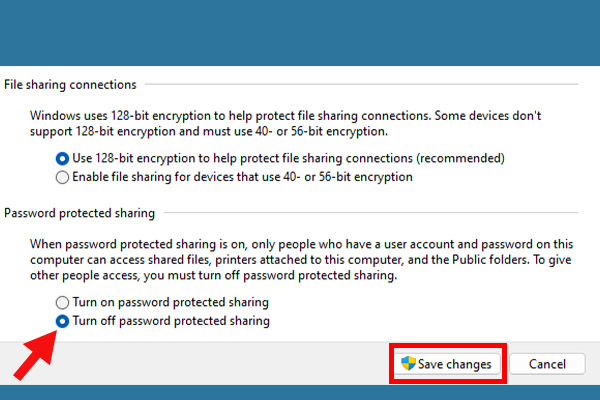Viewport: 600px width, 400px height.
Task: Click the divider line beside File sharing connections
Action: point(362,84)
